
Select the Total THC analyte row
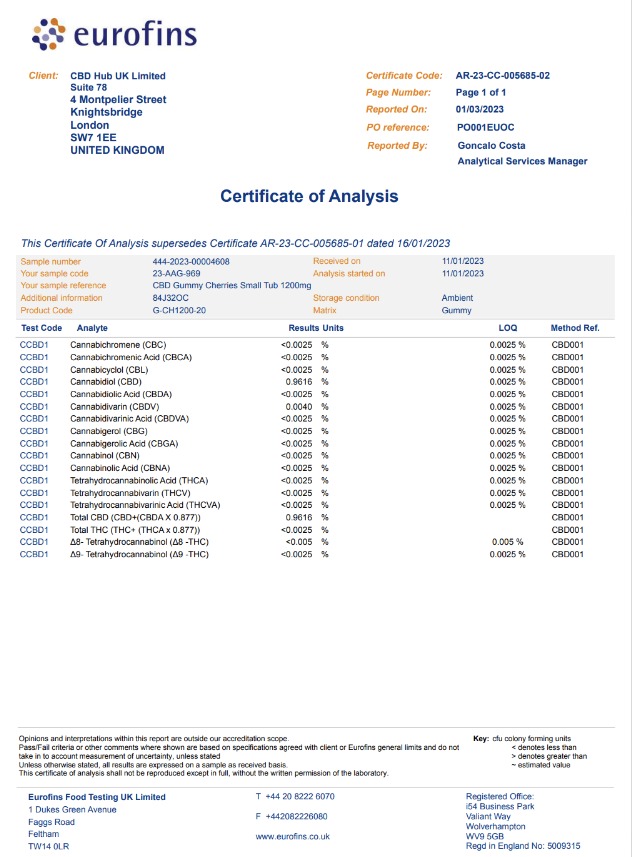[x=135, y=529]
